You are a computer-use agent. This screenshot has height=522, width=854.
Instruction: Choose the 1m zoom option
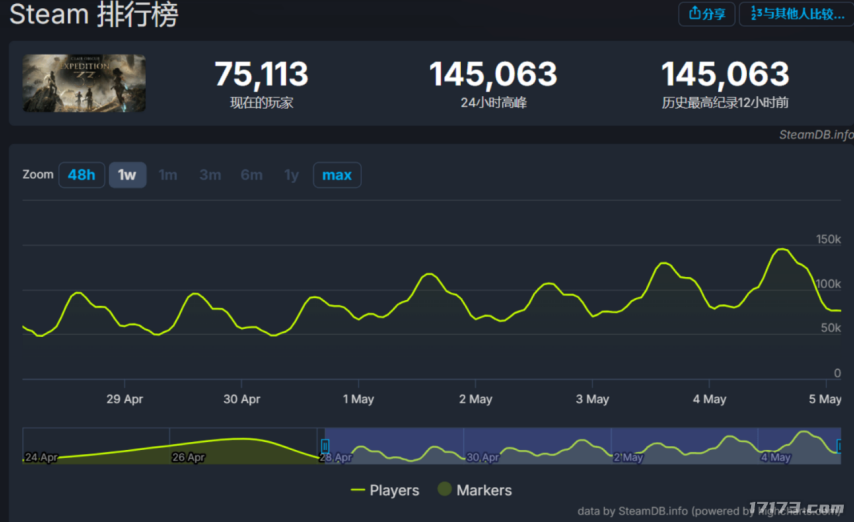pos(168,175)
